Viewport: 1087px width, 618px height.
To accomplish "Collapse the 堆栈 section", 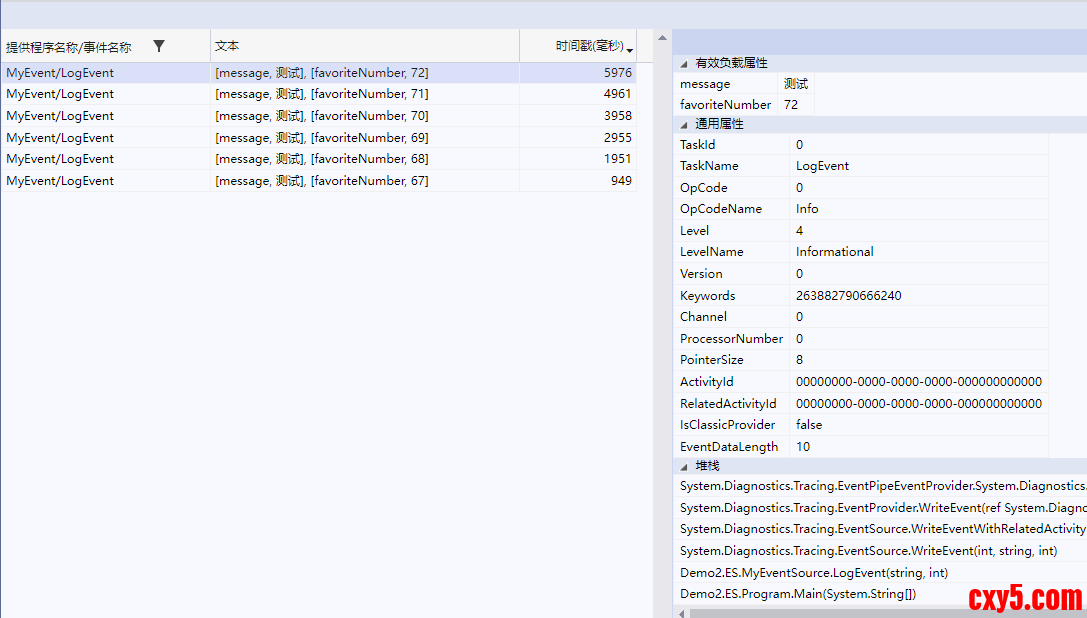I will coord(684,467).
